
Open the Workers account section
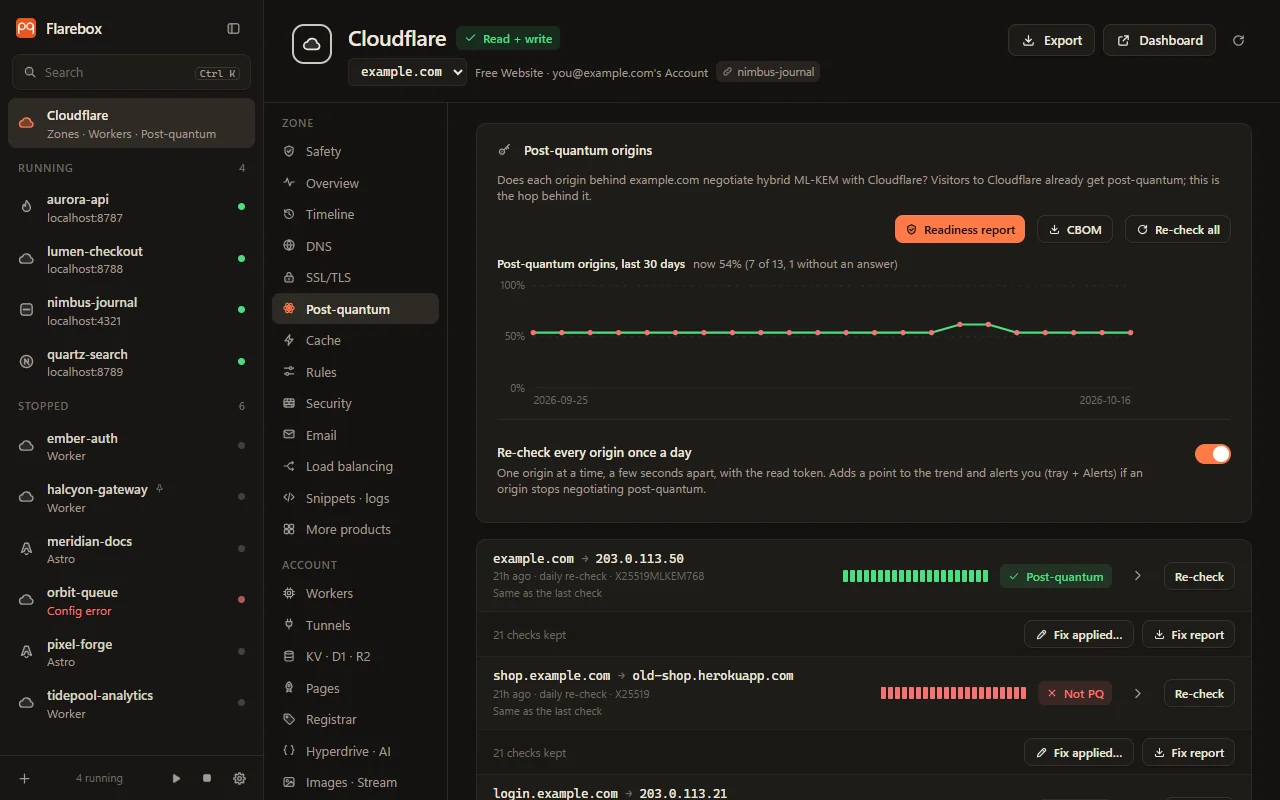[355, 593]
